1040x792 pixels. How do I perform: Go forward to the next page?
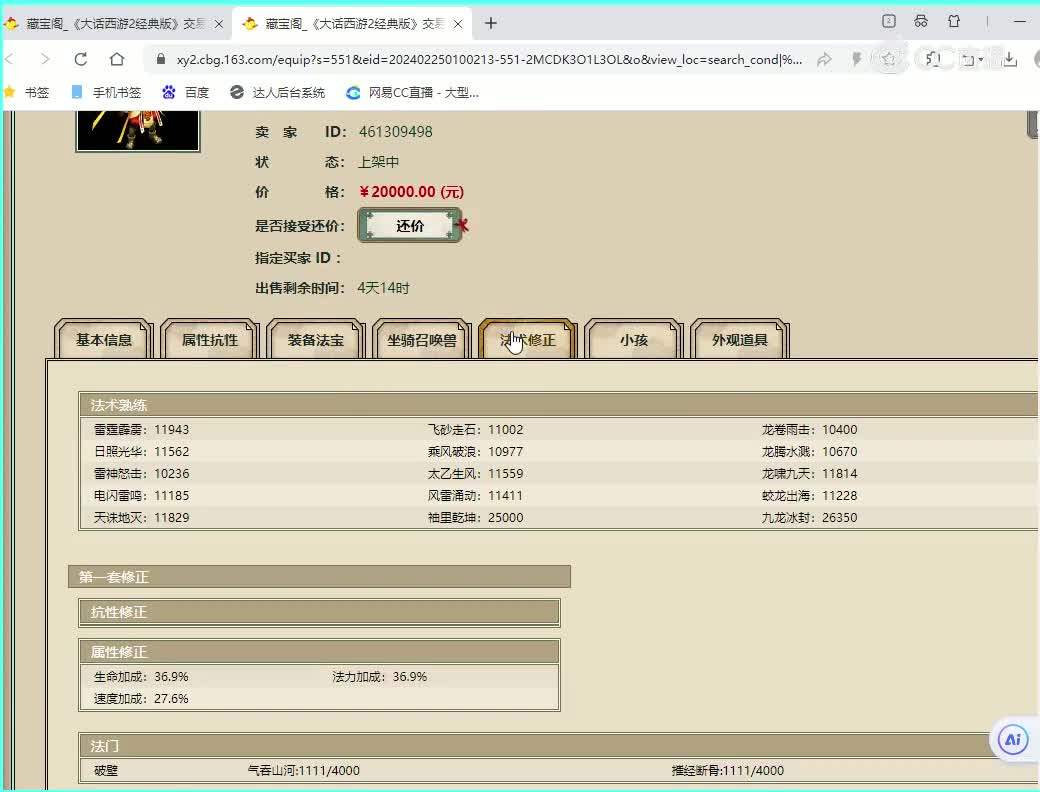[45, 59]
